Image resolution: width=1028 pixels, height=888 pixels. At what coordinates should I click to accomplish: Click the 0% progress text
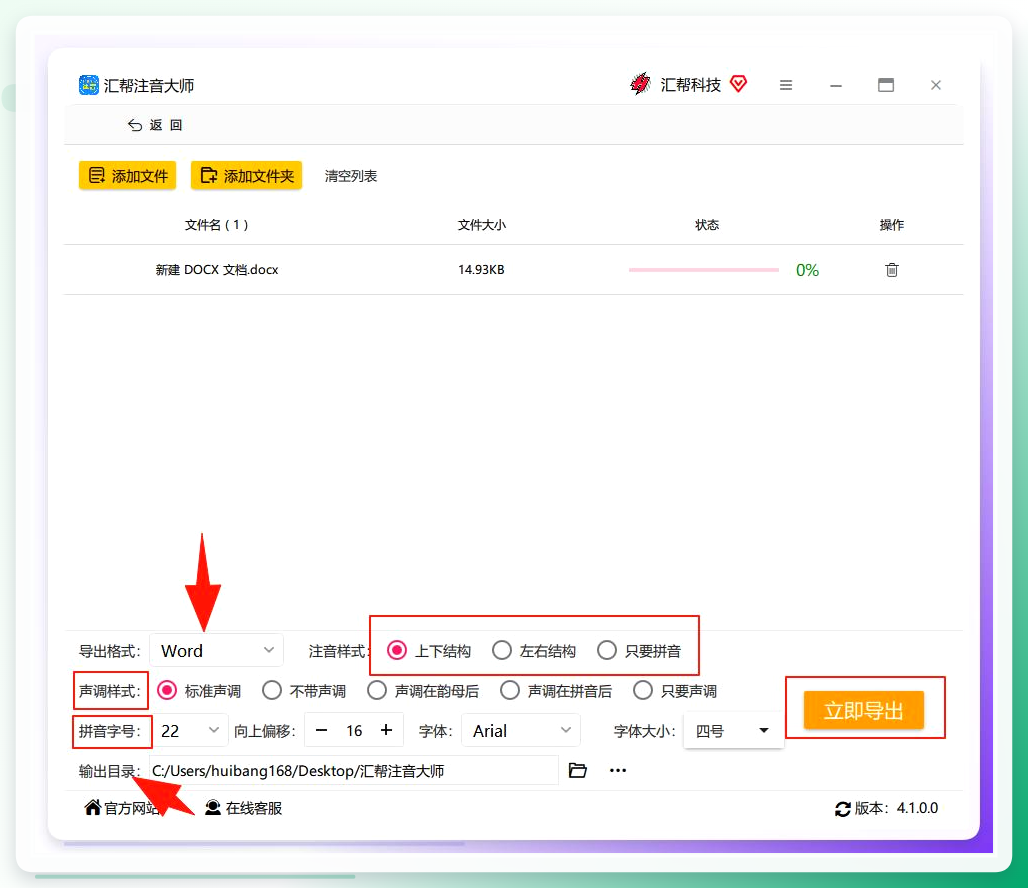click(x=807, y=270)
